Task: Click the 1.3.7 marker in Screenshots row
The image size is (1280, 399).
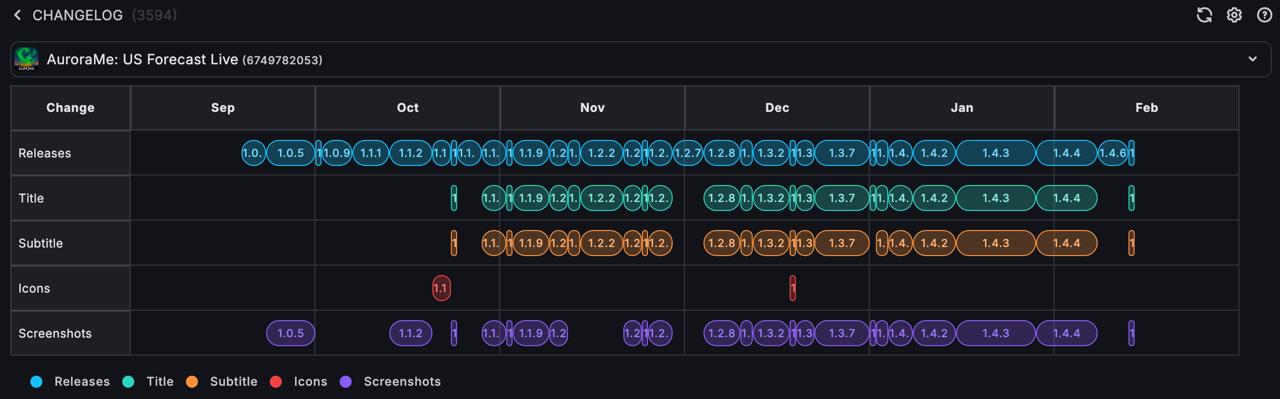Action: 842,333
